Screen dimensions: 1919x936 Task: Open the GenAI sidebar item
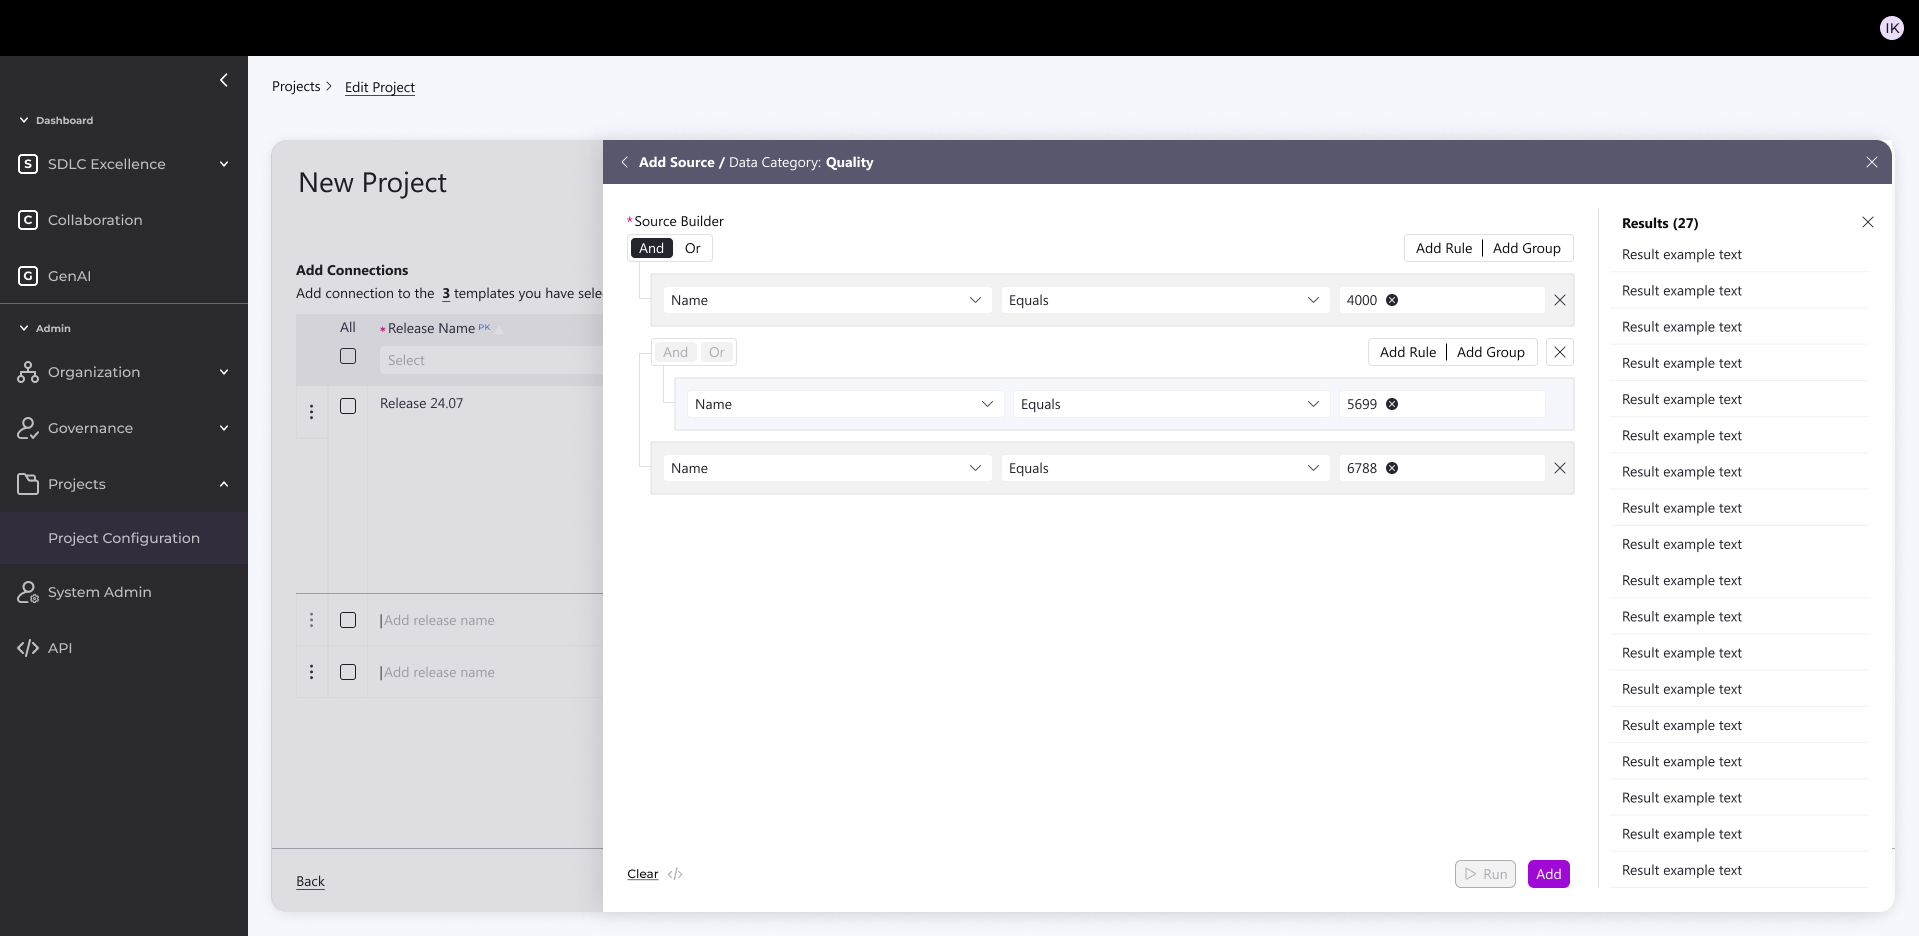[69, 276]
